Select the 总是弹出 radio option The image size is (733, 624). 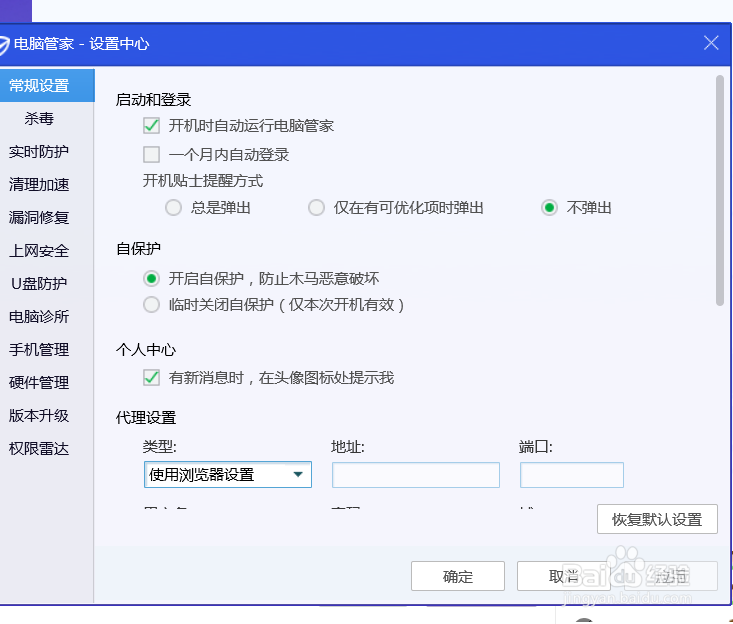point(173,208)
